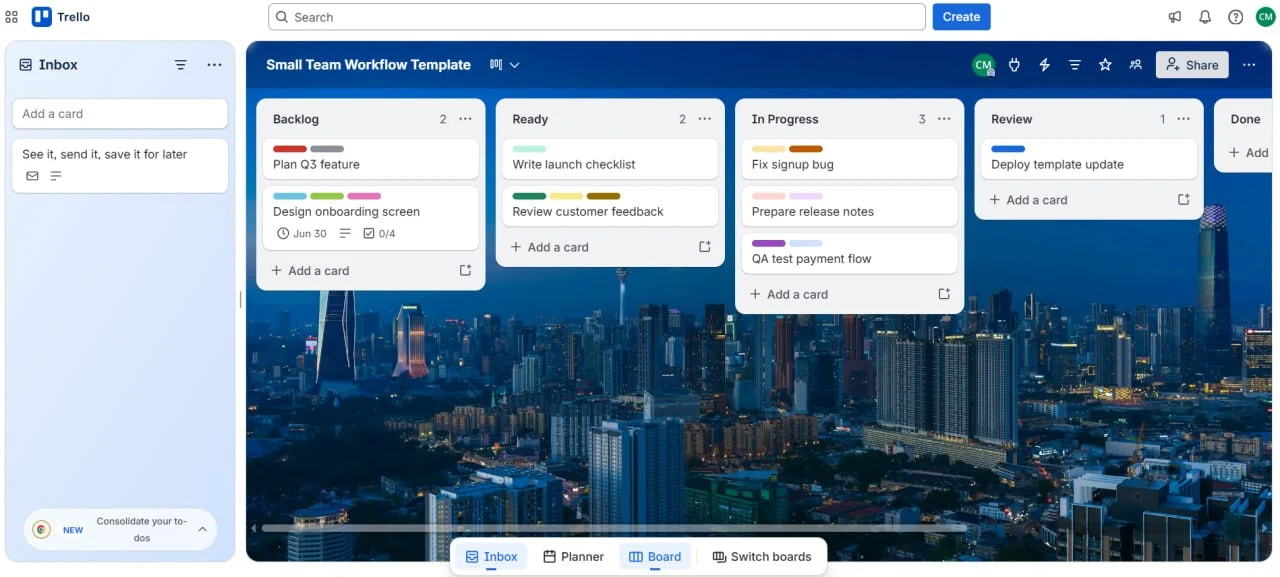
Task: Open Switch boards in bottom bar
Action: [762, 557]
